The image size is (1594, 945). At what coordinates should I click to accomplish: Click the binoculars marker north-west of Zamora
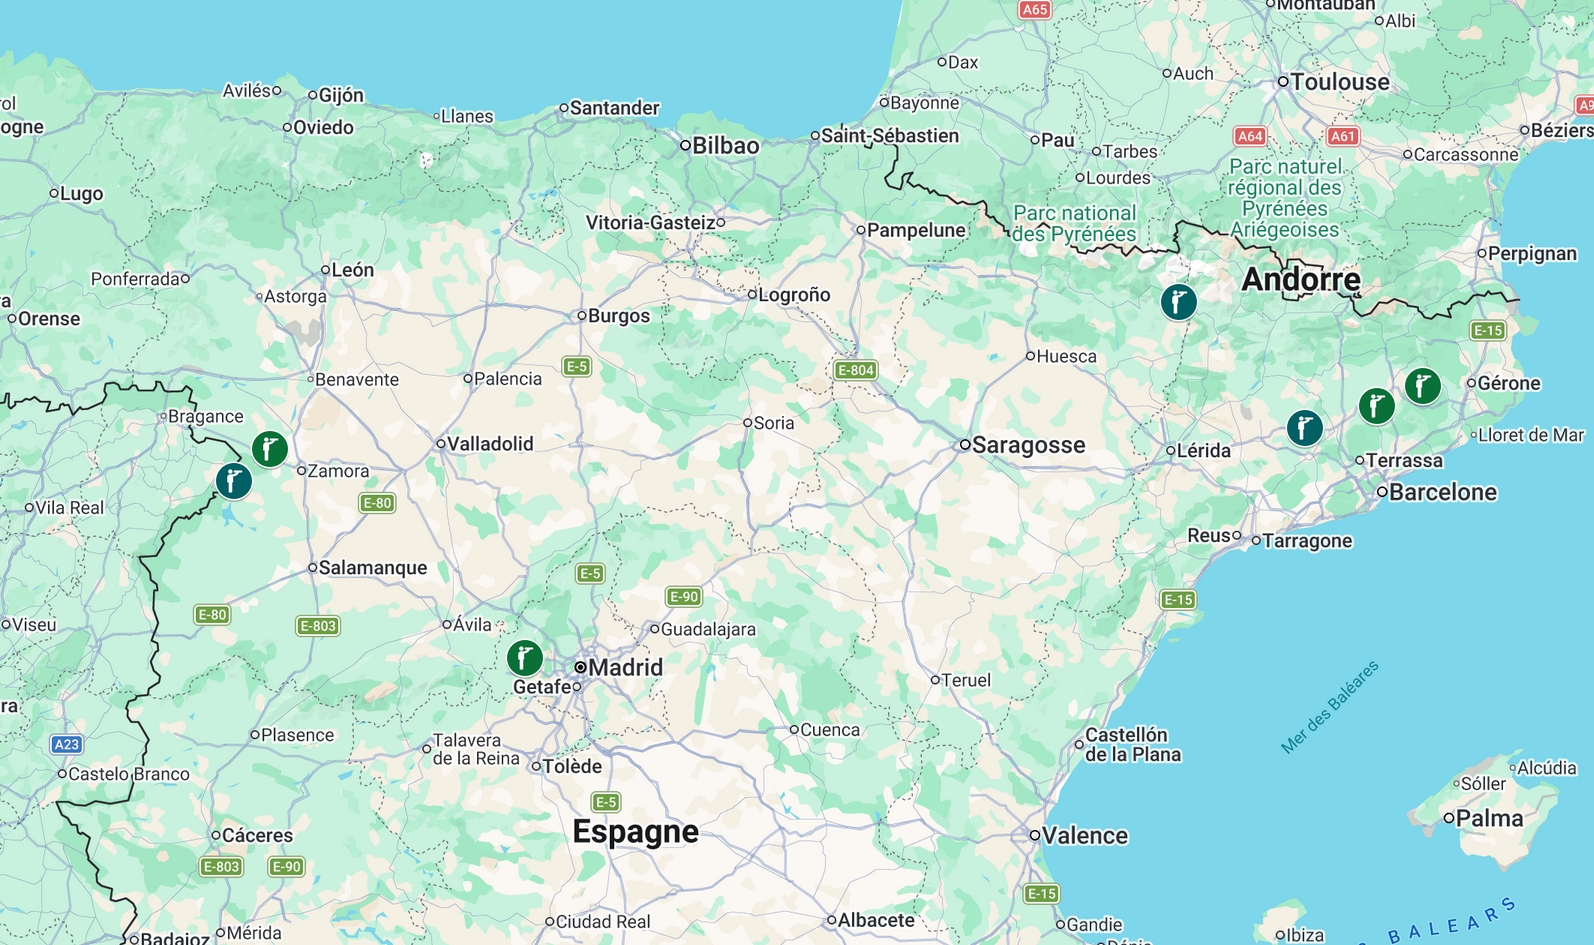click(x=270, y=449)
